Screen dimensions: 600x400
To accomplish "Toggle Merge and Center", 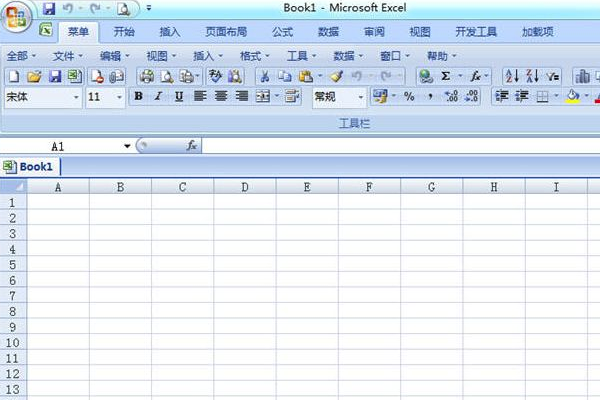I will [263, 96].
